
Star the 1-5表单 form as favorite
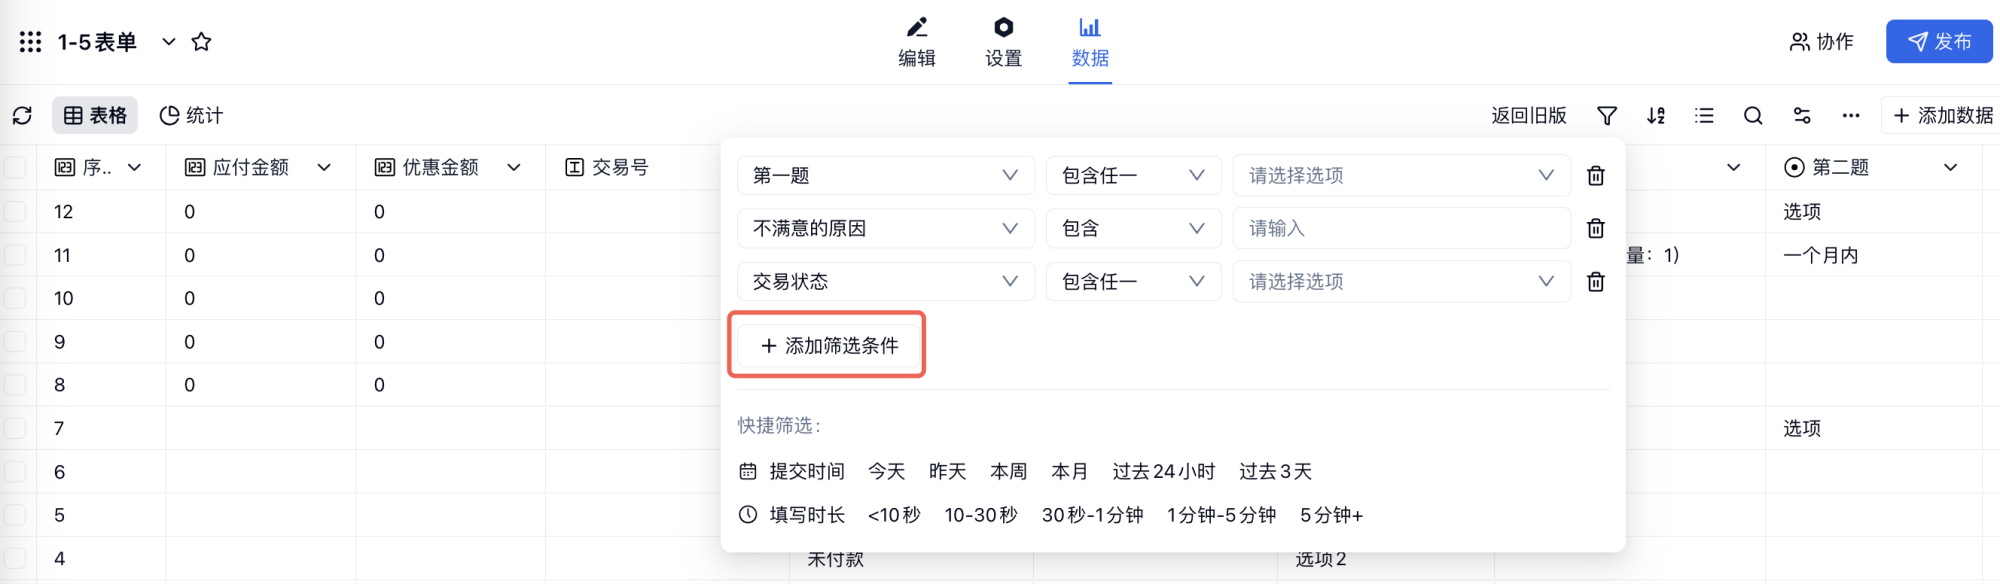click(x=201, y=42)
